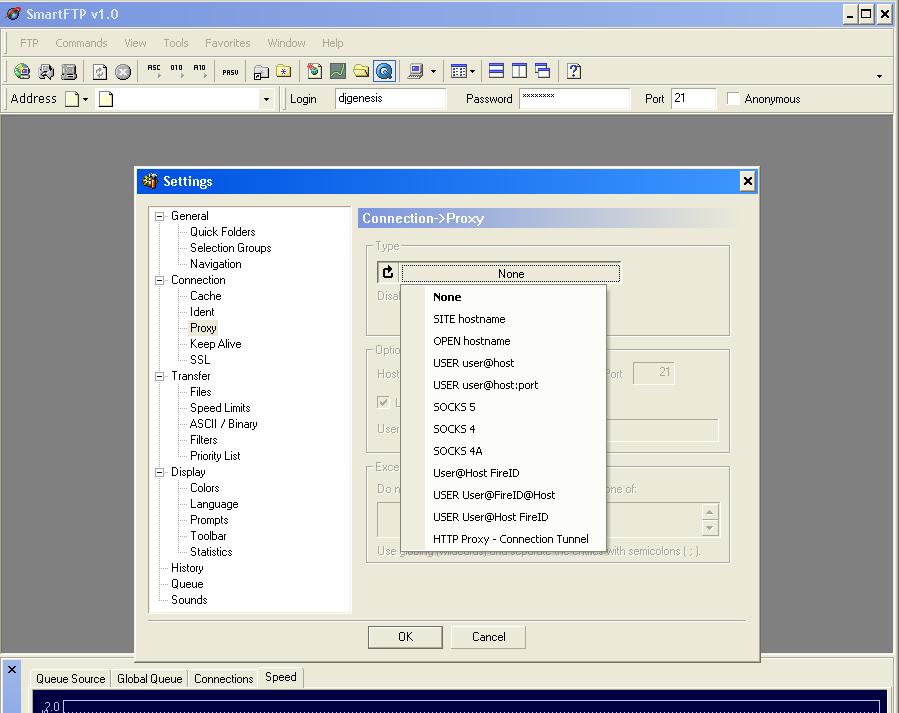Click the PASV mode toolbar icon
899x713 pixels.
click(230, 71)
